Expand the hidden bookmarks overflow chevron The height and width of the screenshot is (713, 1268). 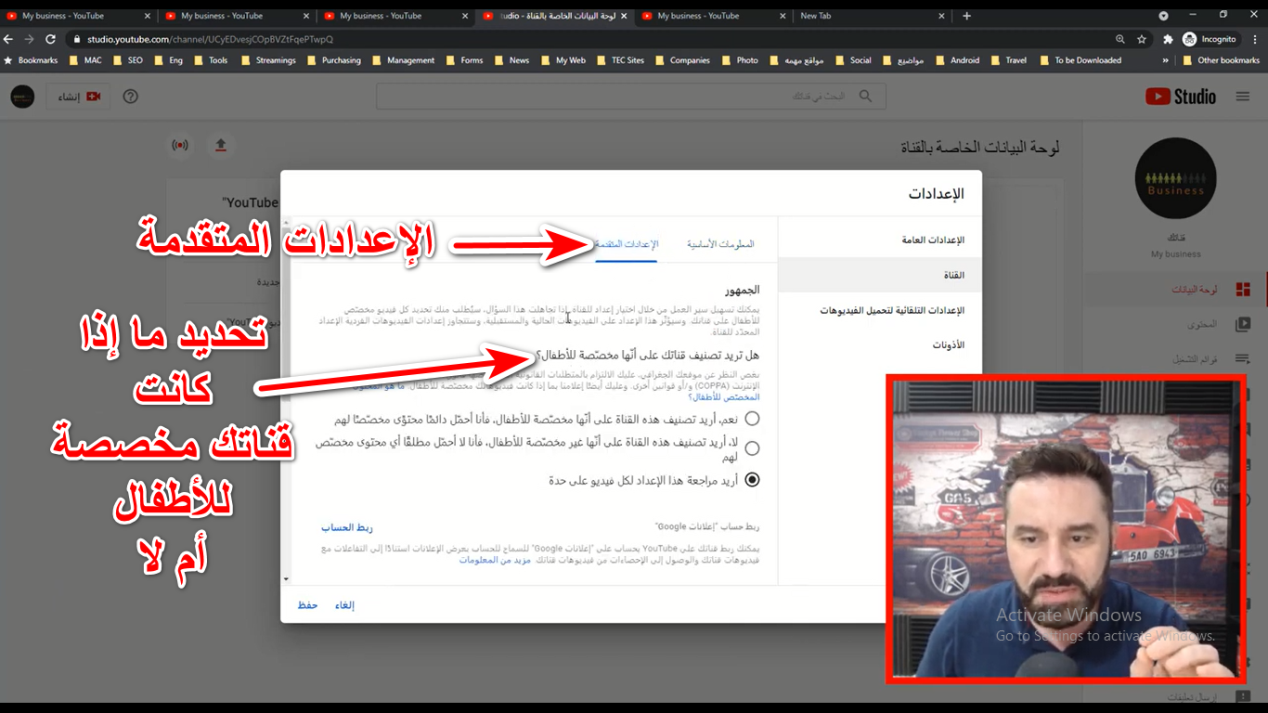(1165, 60)
